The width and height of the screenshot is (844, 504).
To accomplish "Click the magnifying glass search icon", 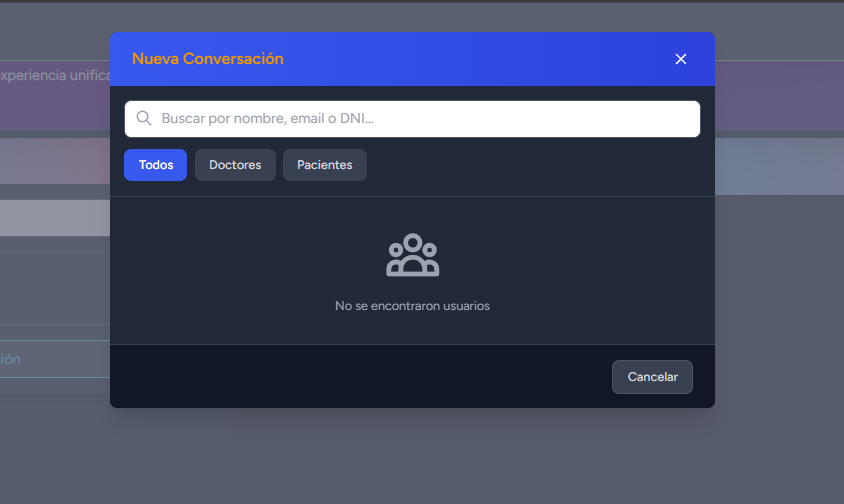I will point(144,118).
